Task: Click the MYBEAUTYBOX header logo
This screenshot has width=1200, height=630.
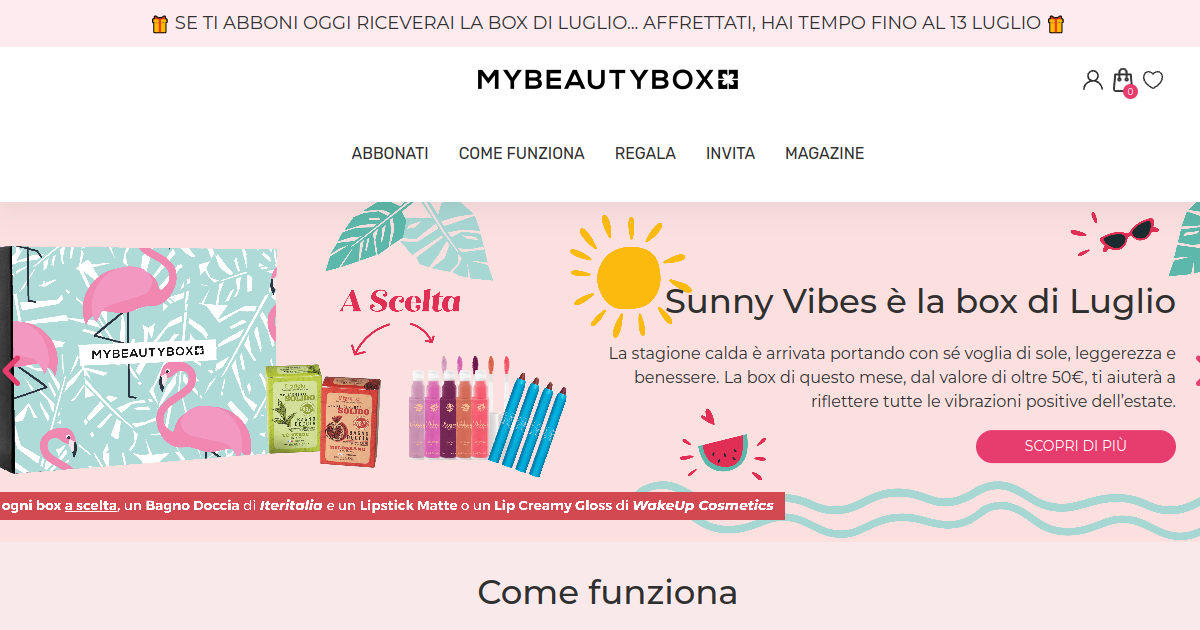Action: (608, 80)
